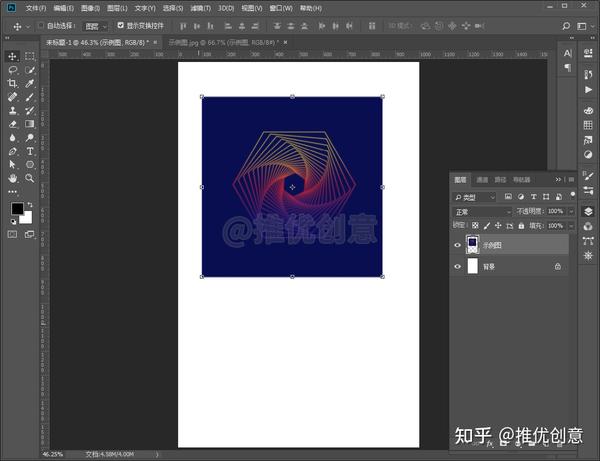600x461 pixels.
Task: Open the Paragraph panel icon
Action: tap(567, 68)
